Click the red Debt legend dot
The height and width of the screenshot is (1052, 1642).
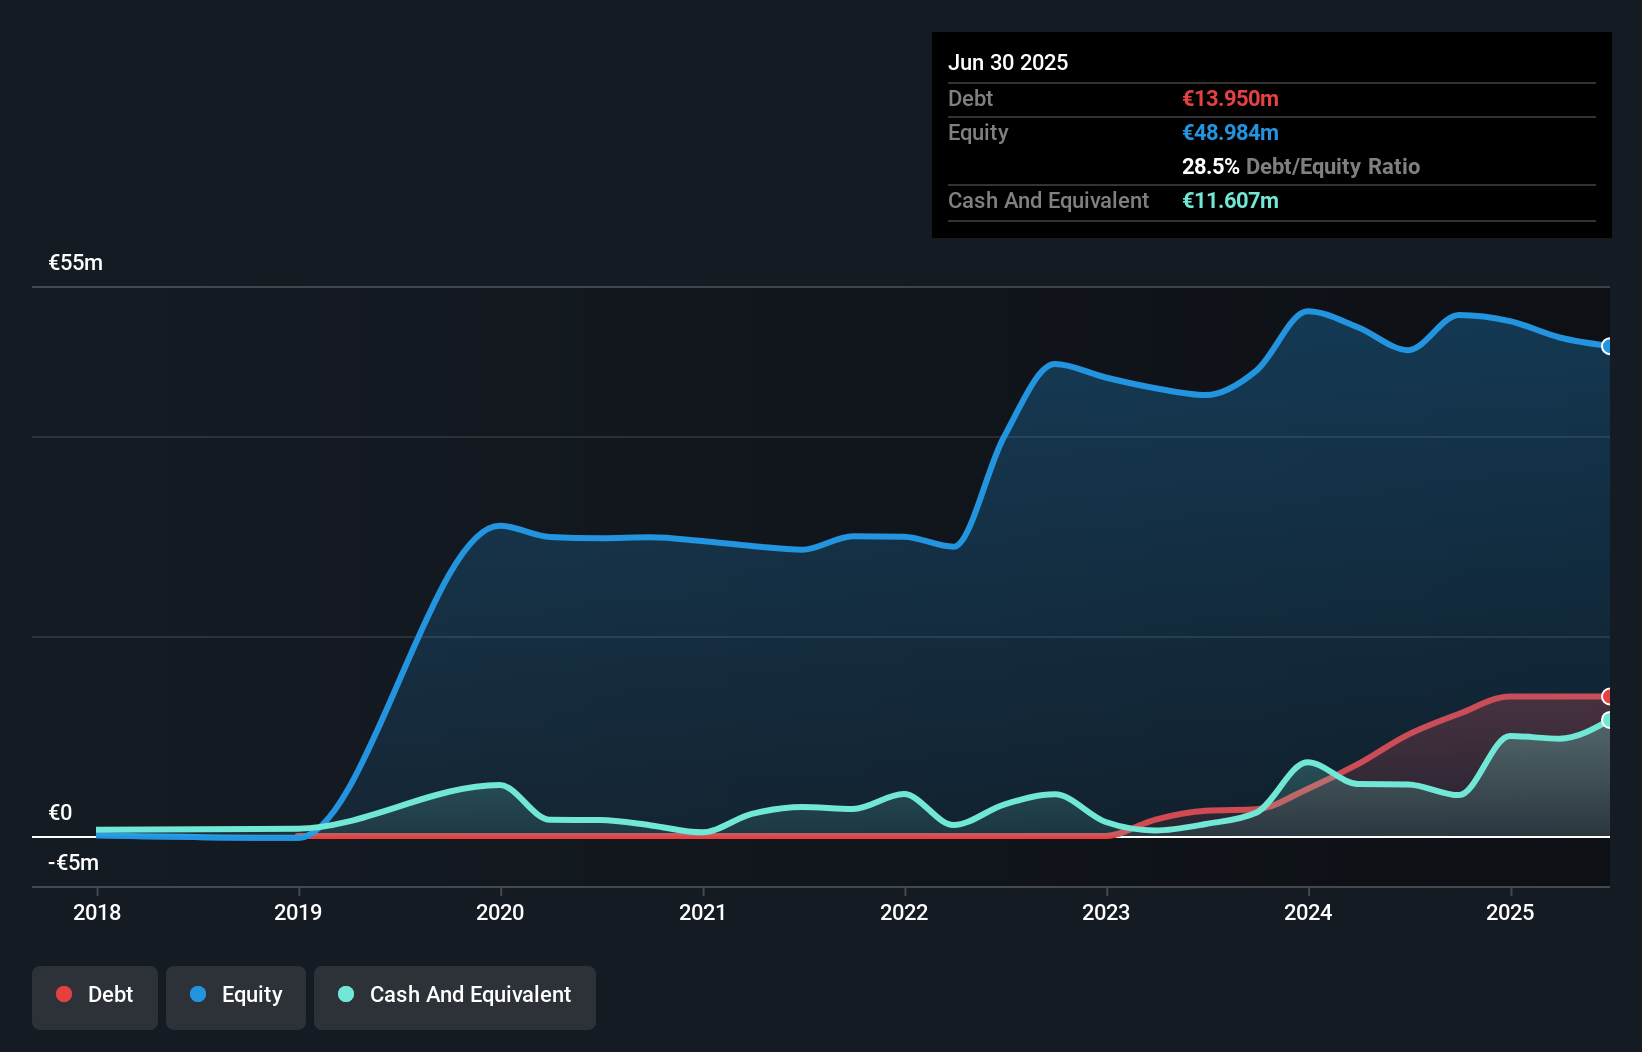click(x=64, y=994)
